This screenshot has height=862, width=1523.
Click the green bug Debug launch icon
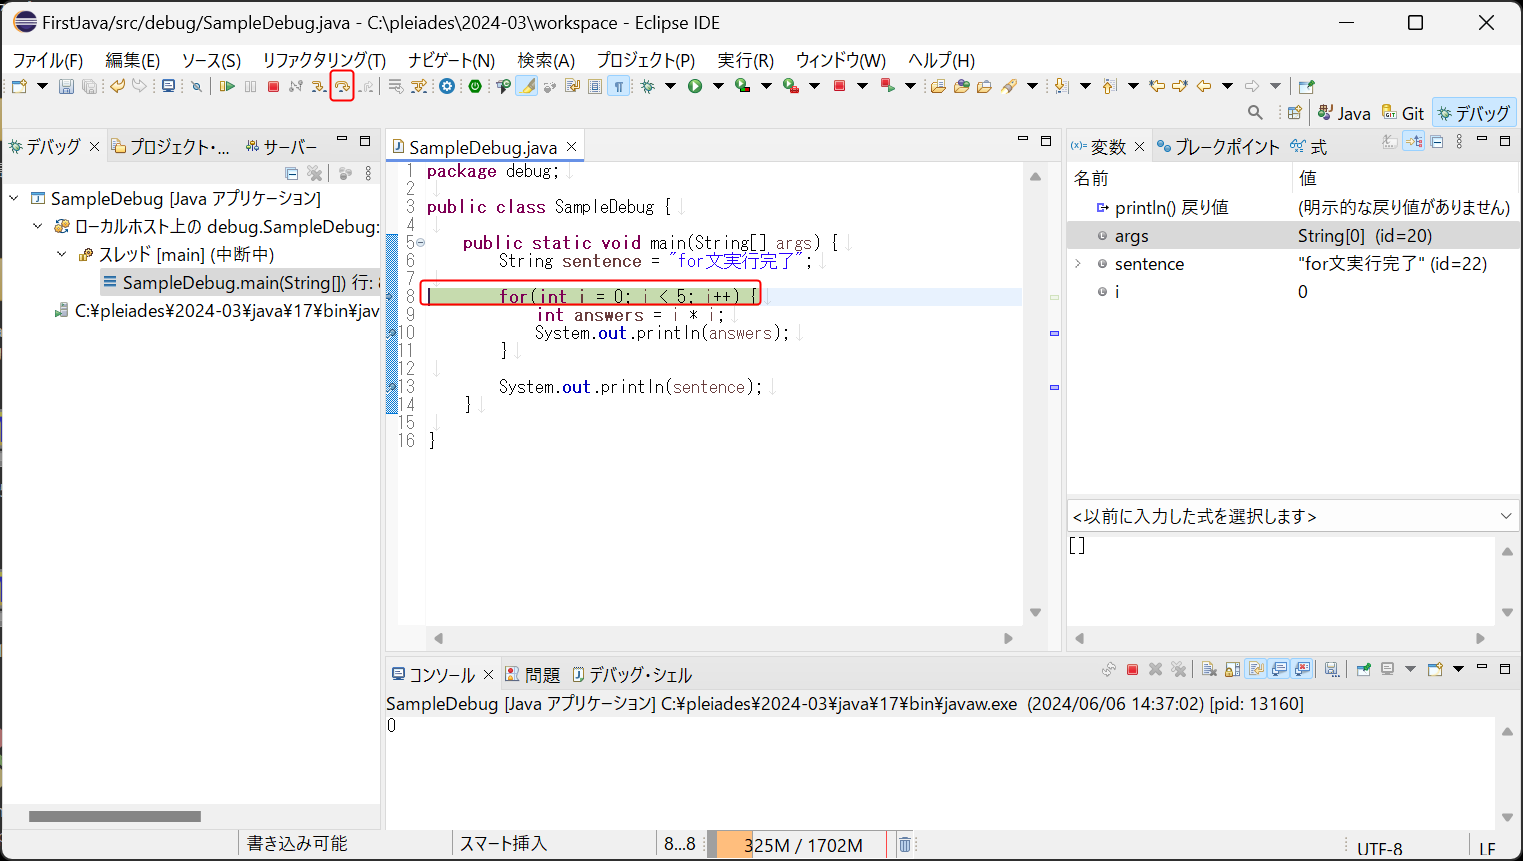coord(648,86)
